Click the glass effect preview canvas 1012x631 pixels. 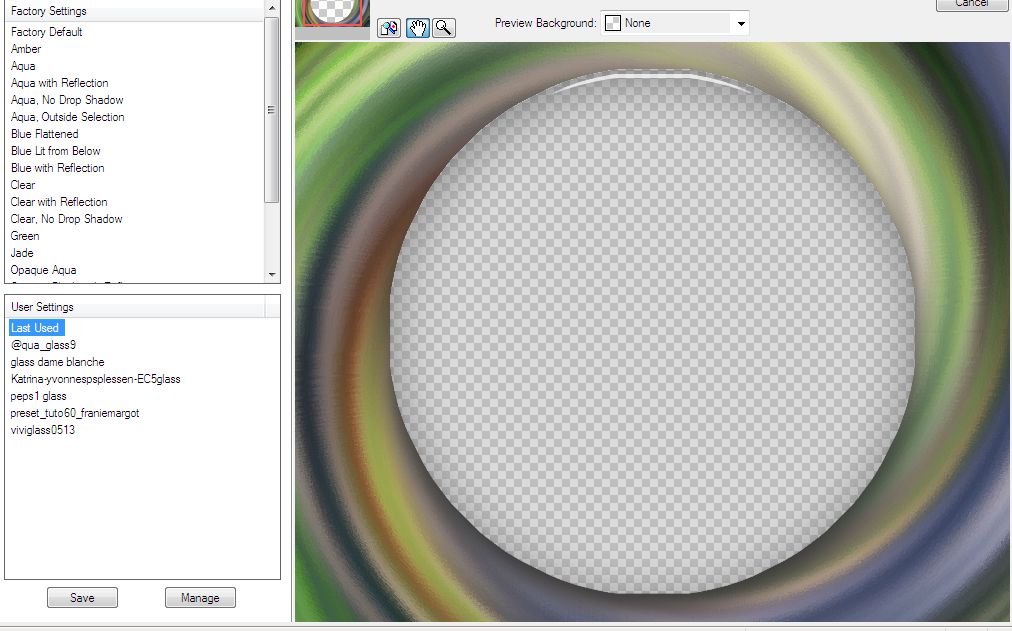coord(652,332)
